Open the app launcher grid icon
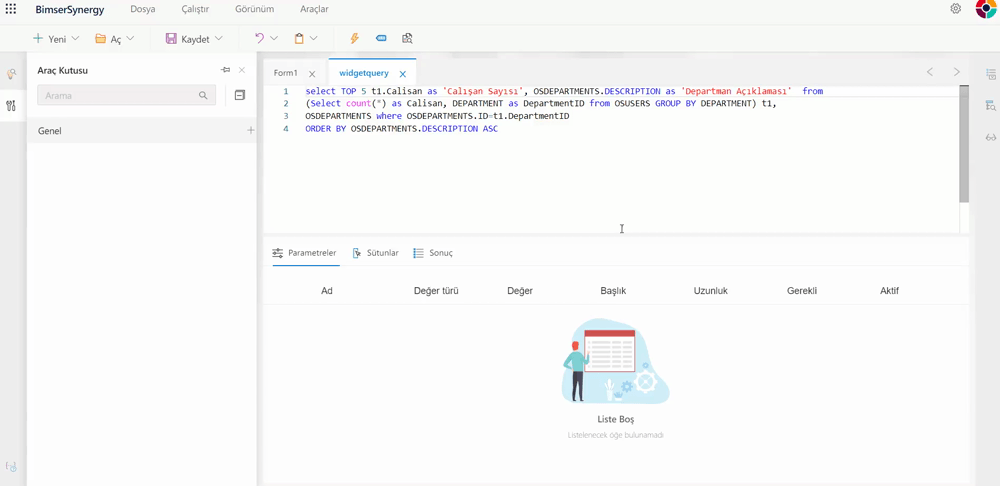The height and width of the screenshot is (486, 1000). point(11,9)
